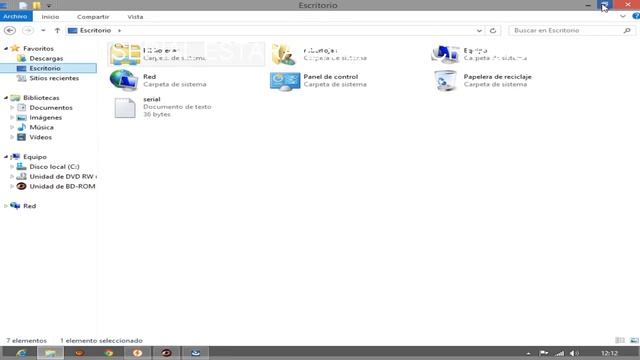640x360 pixels.
Task: Collapse the Favoritos tree section
Action: (6, 49)
